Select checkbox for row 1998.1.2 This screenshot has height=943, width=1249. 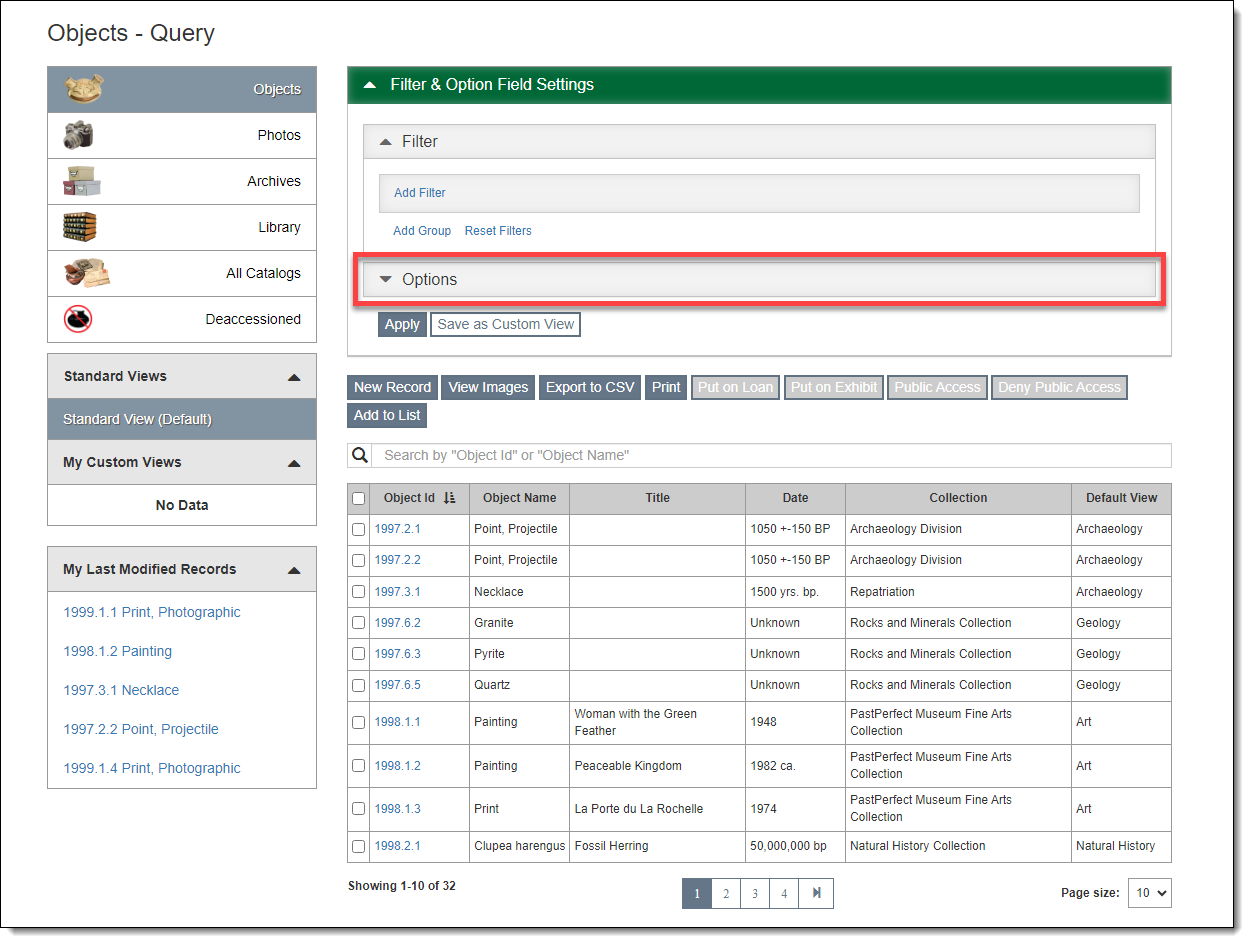click(359, 766)
